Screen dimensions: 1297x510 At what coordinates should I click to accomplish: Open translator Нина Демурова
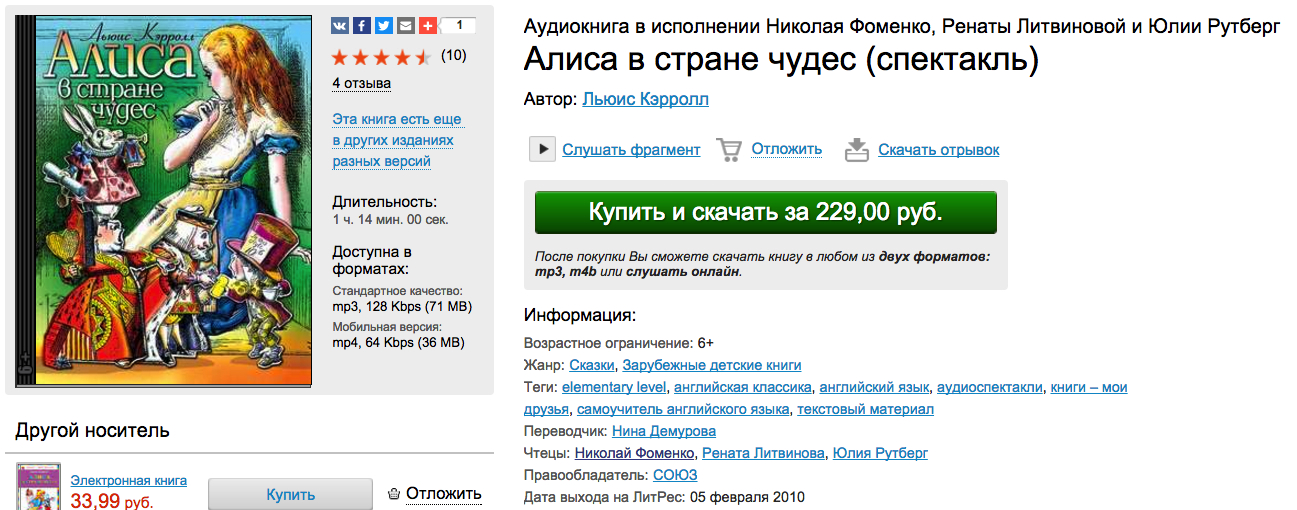pyautogui.click(x=664, y=431)
